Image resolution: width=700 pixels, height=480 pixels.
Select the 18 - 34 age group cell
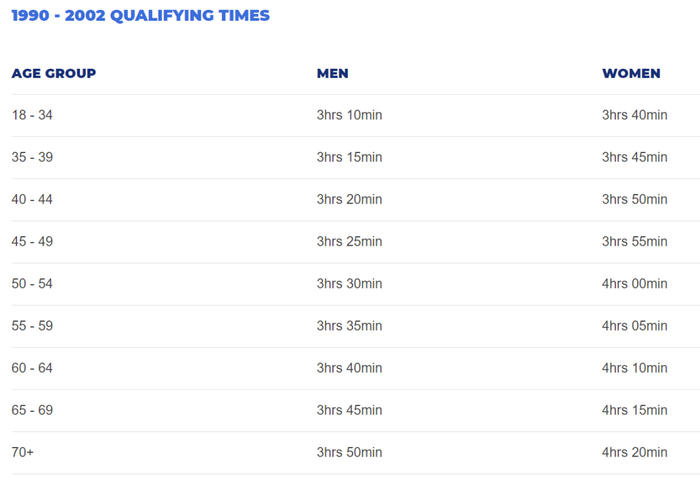tap(32, 115)
